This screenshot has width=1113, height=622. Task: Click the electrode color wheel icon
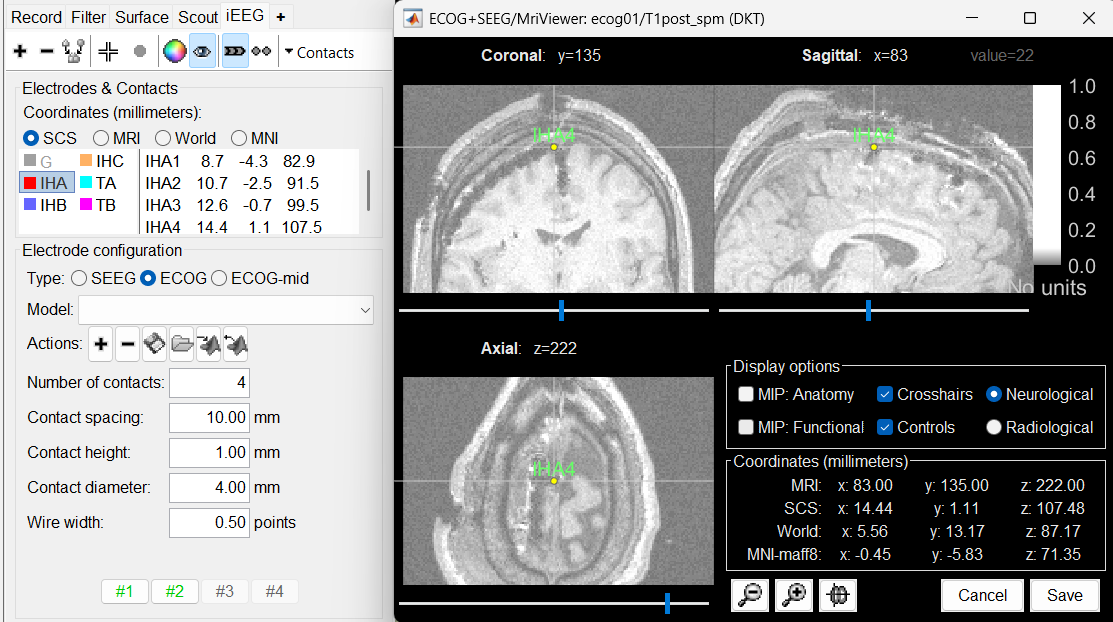[174, 52]
